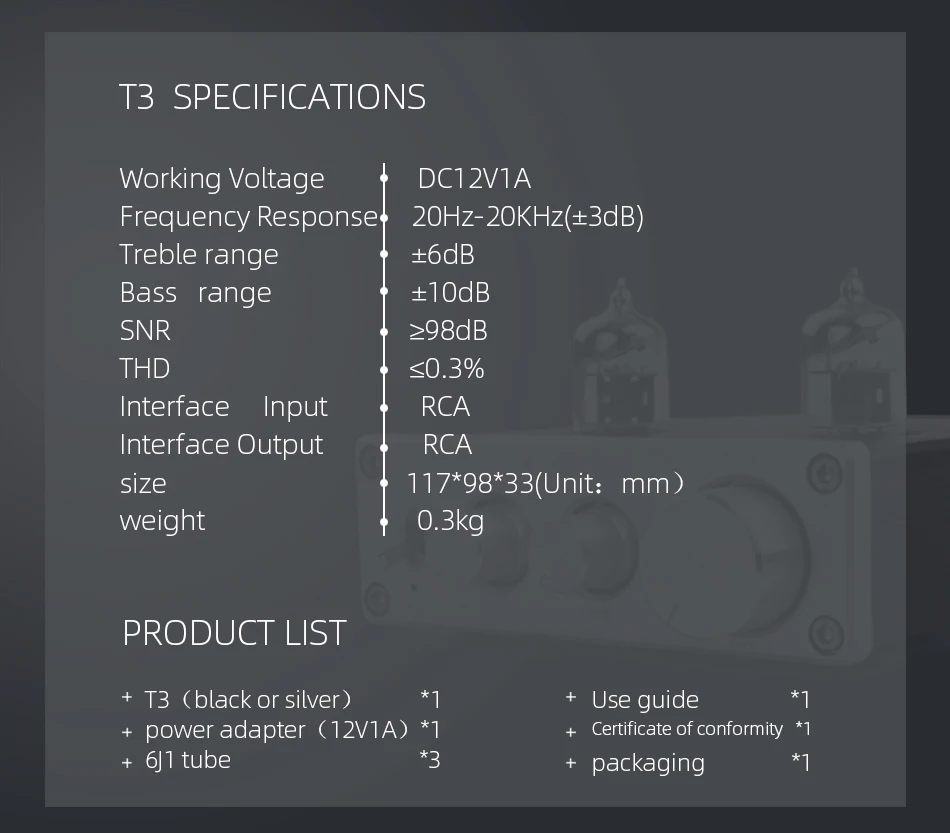Screen dimensions: 950x833
Task: Click the plus icon beside Use guide
Action: tap(570, 697)
